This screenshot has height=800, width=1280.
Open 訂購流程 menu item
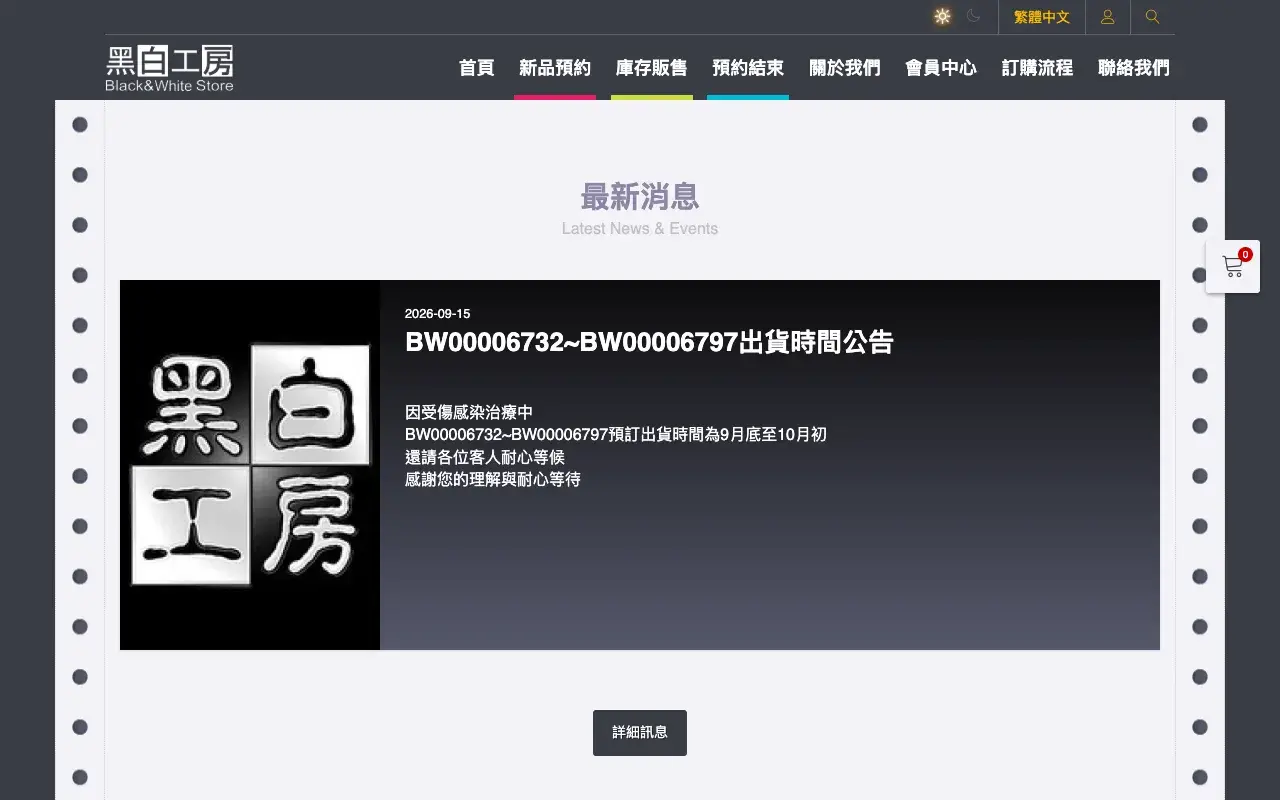pyautogui.click(x=1037, y=68)
